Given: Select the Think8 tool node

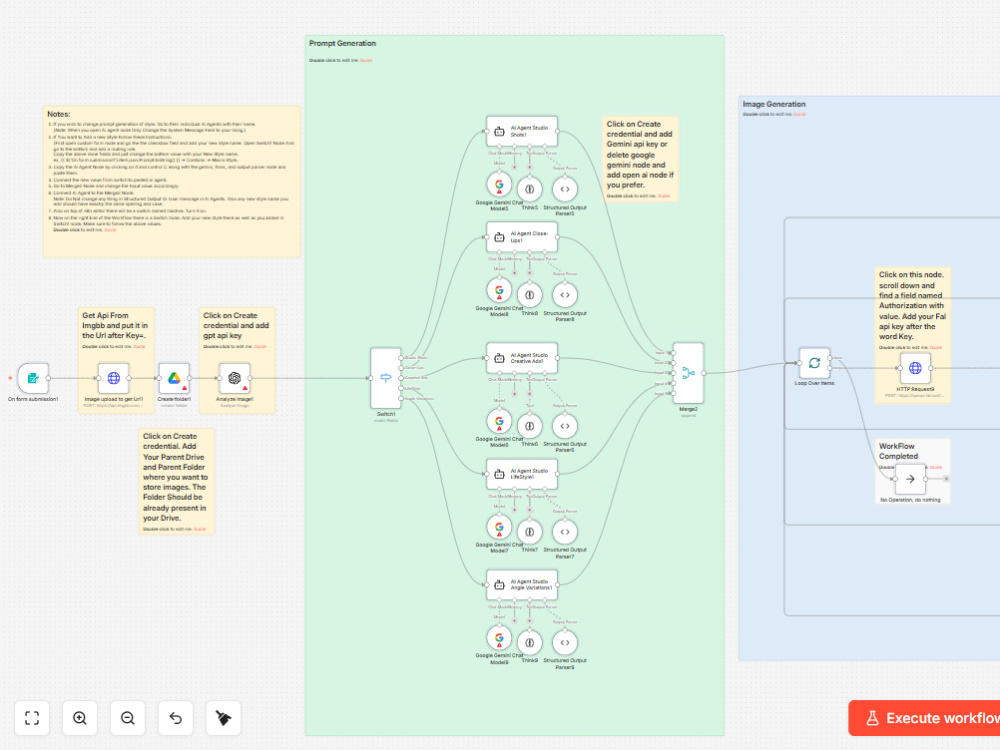Looking at the screenshot, I should (x=529, y=295).
